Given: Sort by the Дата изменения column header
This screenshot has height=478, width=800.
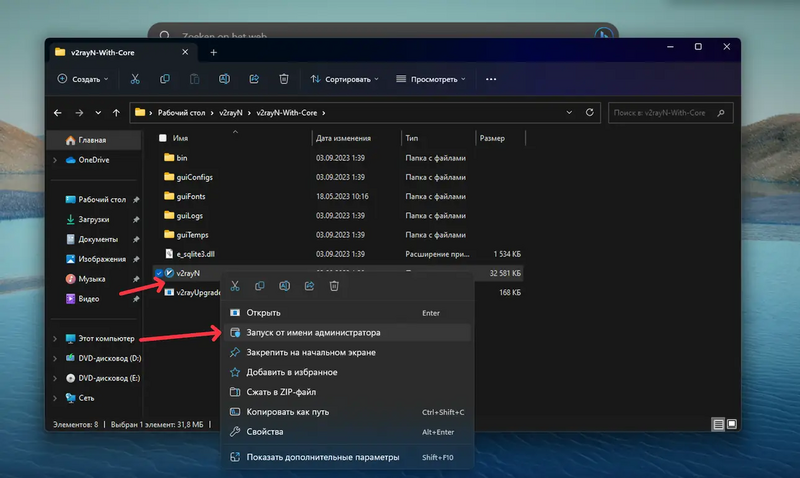Looking at the screenshot, I should point(343,138).
